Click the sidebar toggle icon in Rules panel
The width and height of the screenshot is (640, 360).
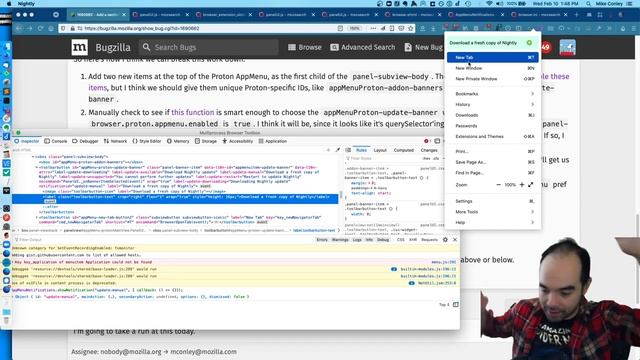click(348, 150)
